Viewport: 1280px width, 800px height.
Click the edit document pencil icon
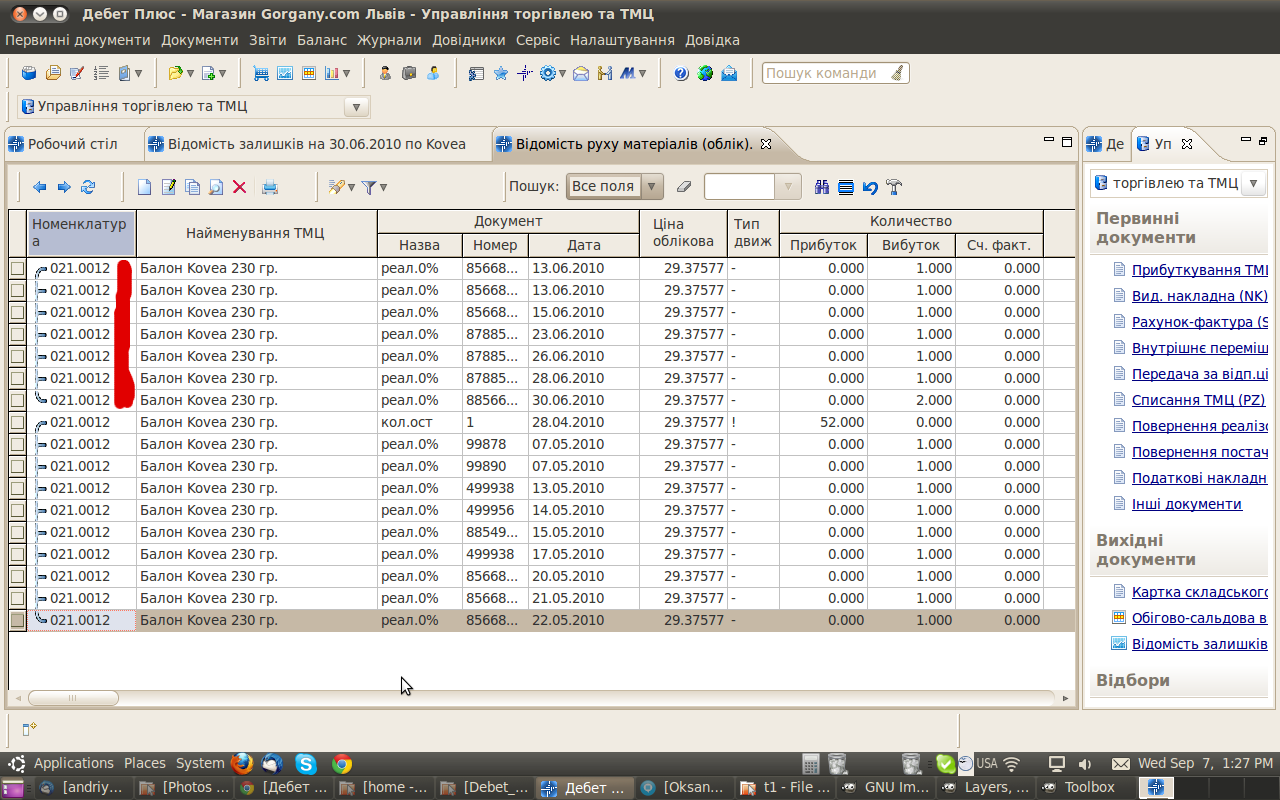click(168, 187)
